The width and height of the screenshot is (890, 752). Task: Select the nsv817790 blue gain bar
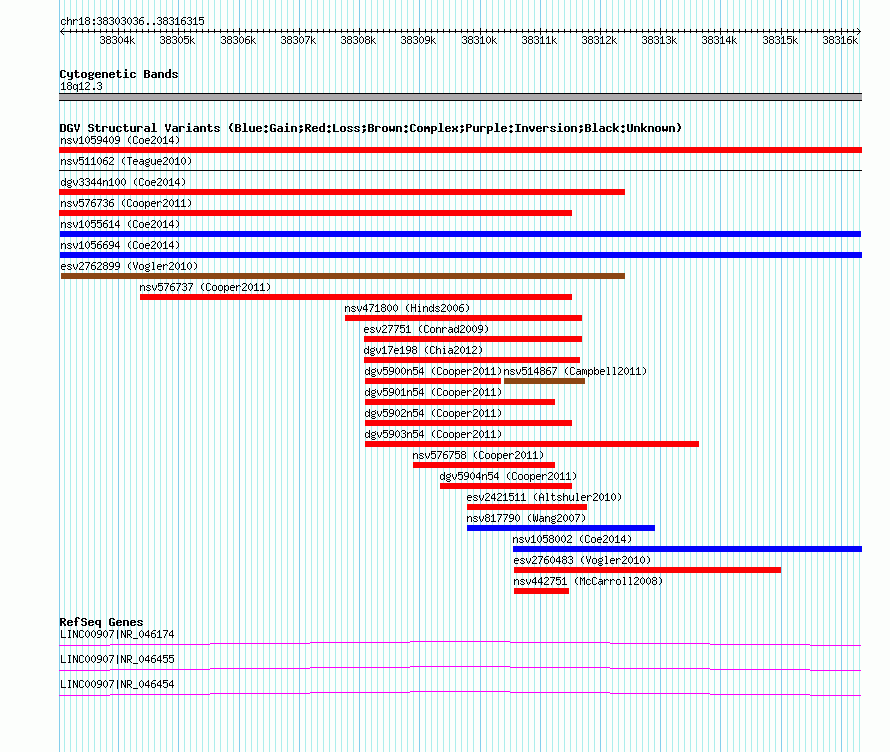point(561,528)
